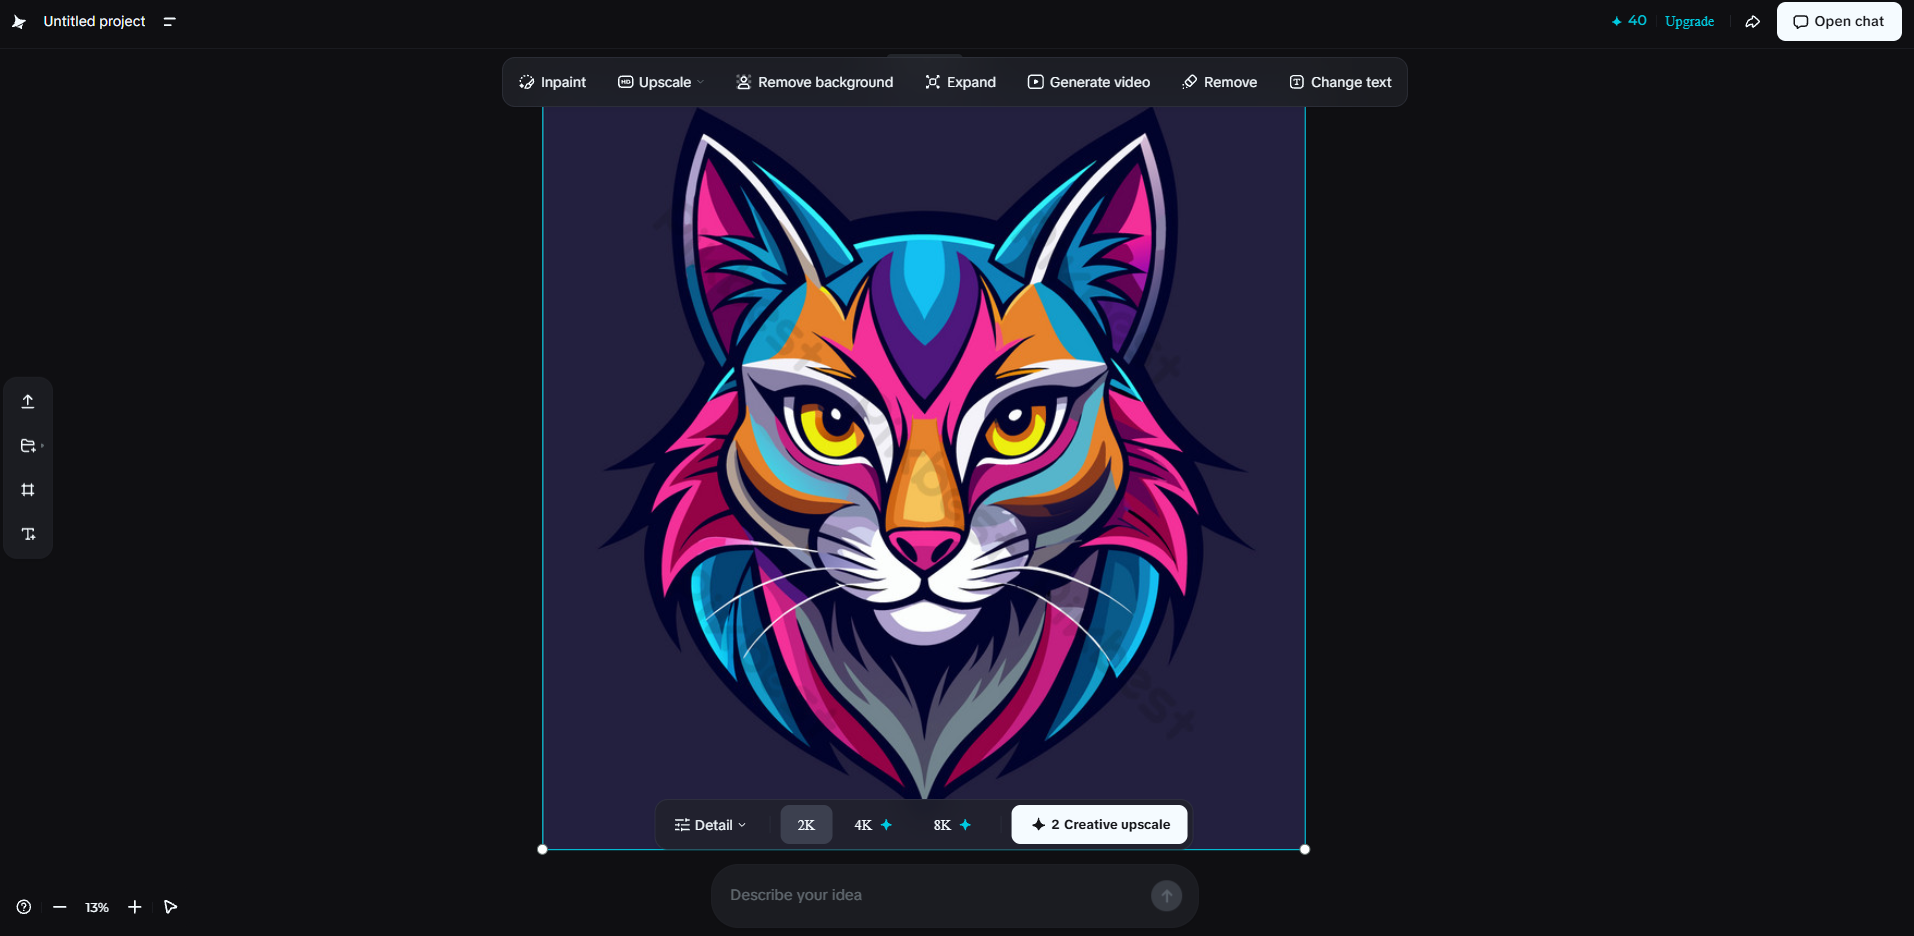Focus the Describe your idea field
1914x936 pixels.
coord(935,895)
